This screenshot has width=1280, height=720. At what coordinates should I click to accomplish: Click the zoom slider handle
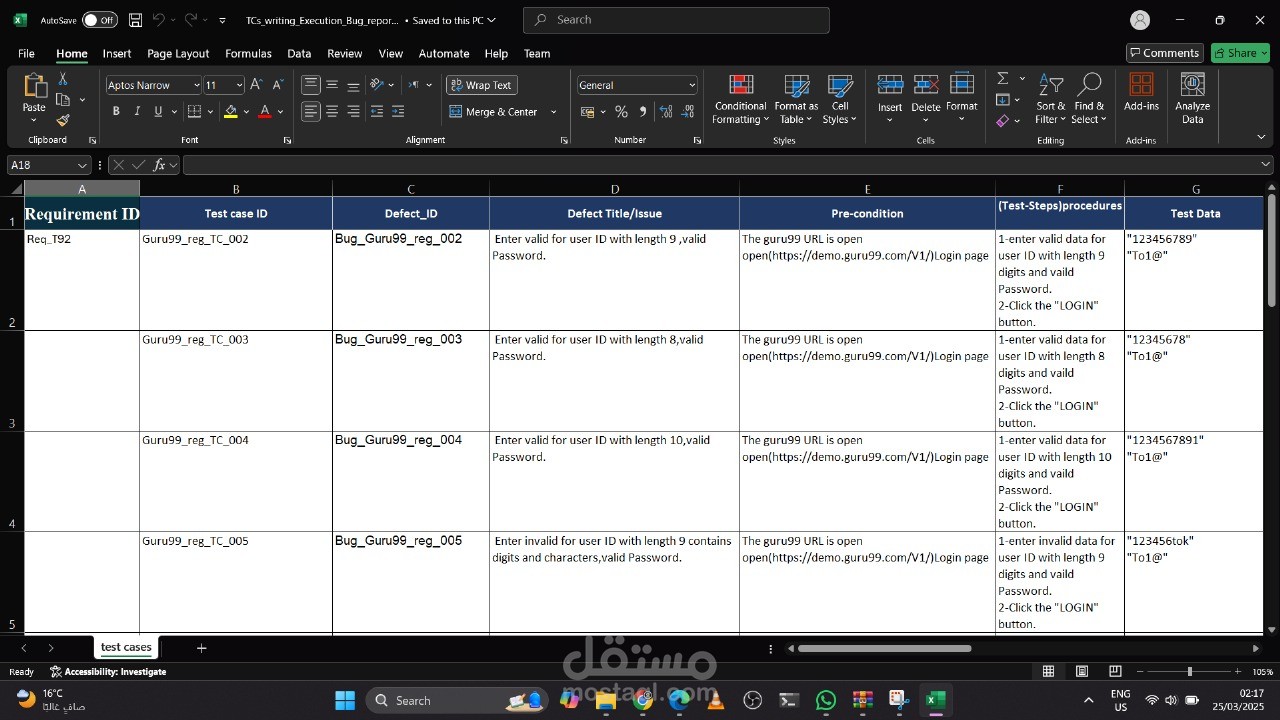(1189, 672)
